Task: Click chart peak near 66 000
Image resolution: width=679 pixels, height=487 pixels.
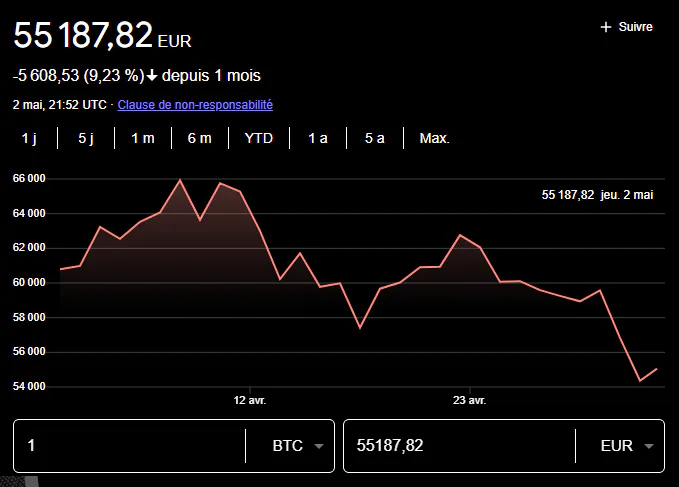Action: [x=180, y=180]
